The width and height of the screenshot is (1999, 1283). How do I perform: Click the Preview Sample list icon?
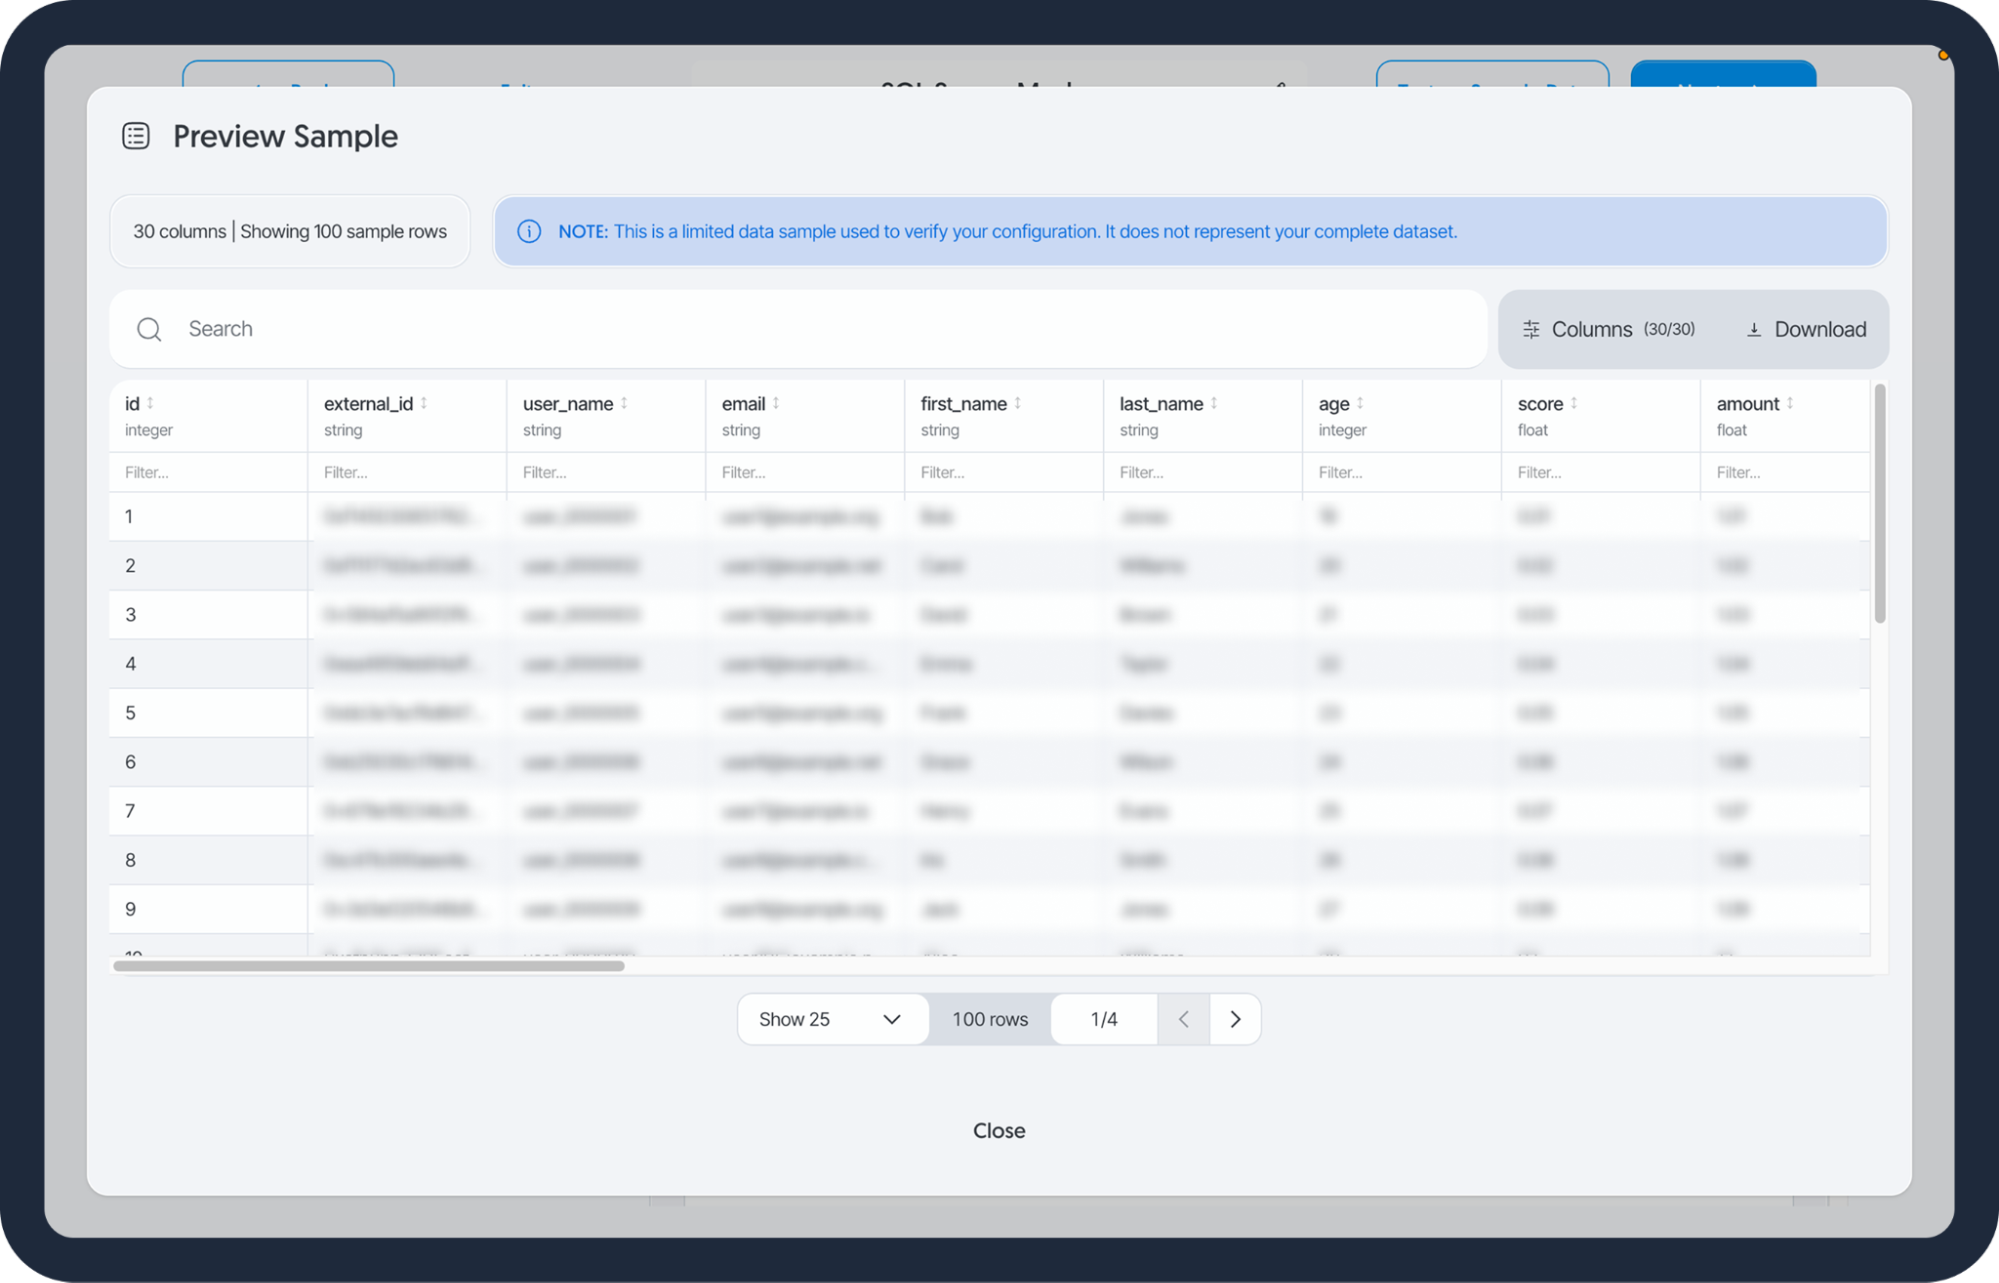pyautogui.click(x=136, y=135)
